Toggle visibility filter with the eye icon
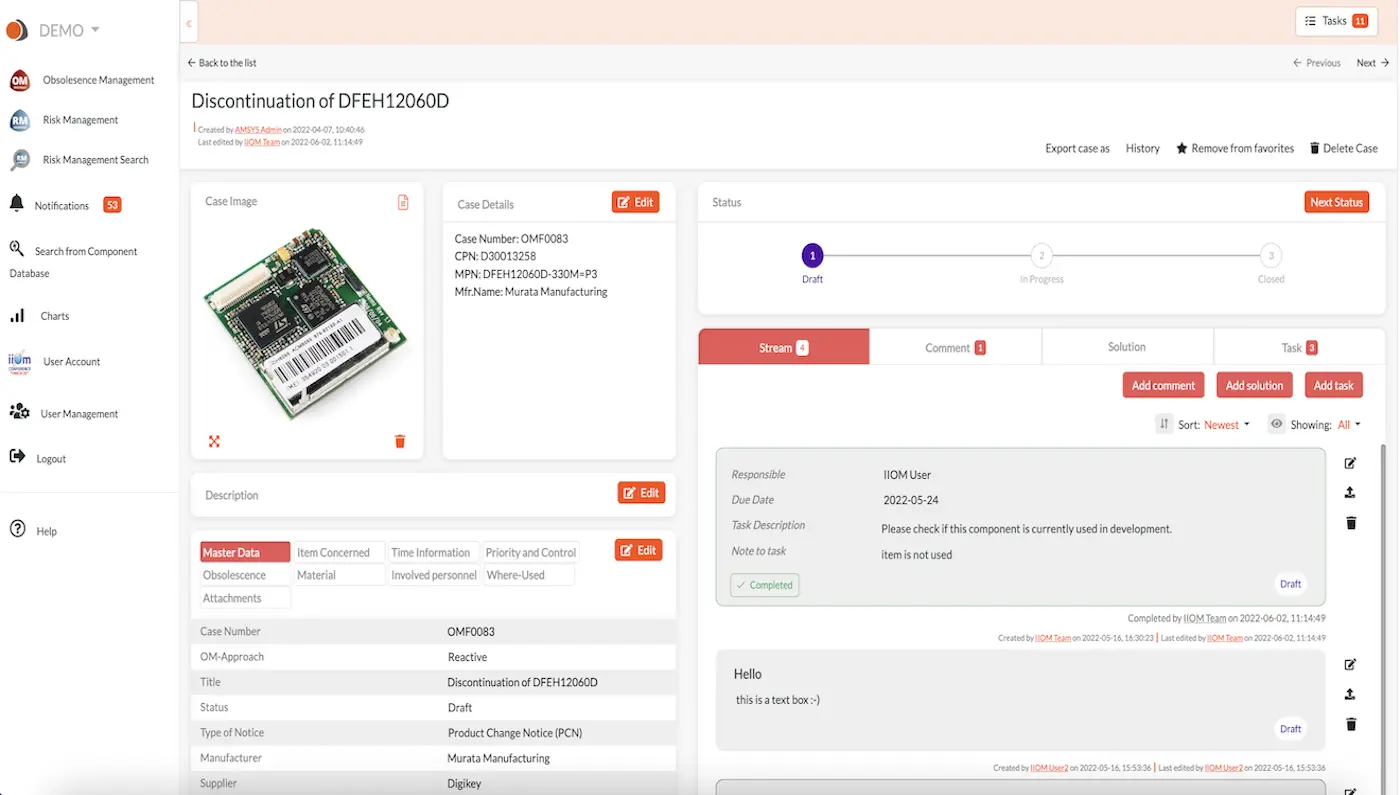The height and width of the screenshot is (795, 1400). (x=1276, y=424)
